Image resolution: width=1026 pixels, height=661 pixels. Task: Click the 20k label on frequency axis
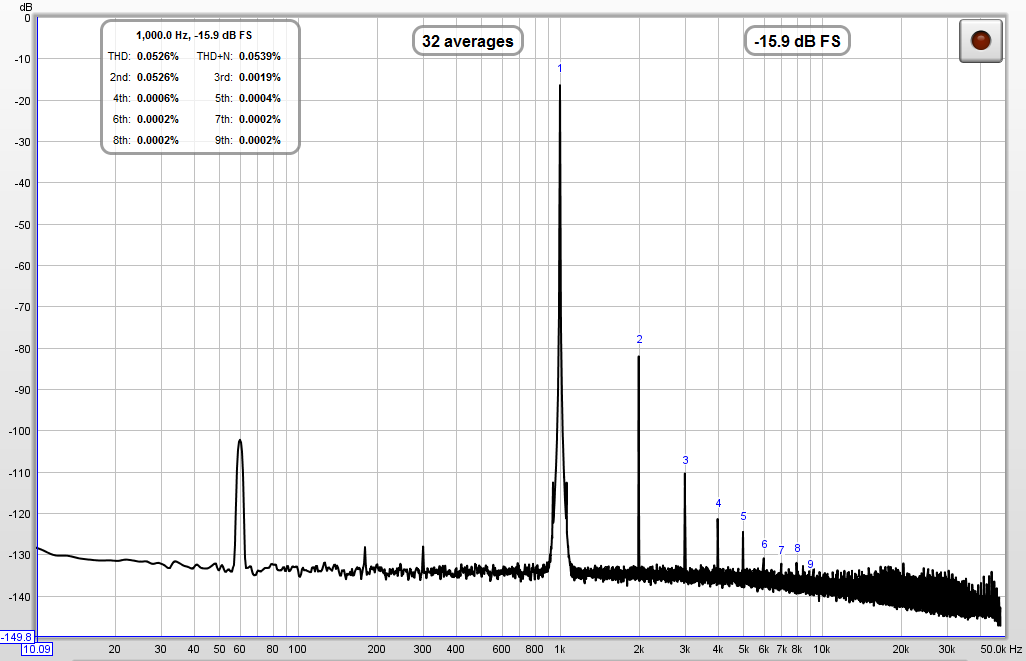[901, 649]
